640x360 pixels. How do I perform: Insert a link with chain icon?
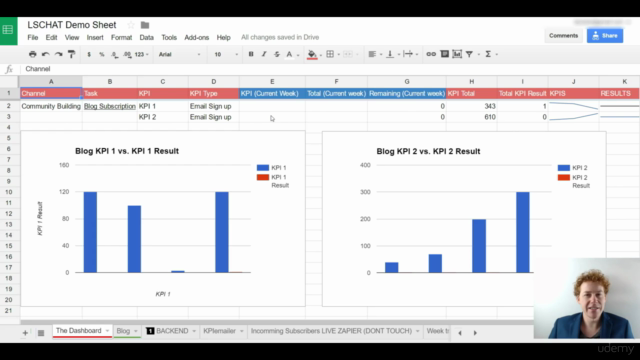pyautogui.click(x=431, y=54)
